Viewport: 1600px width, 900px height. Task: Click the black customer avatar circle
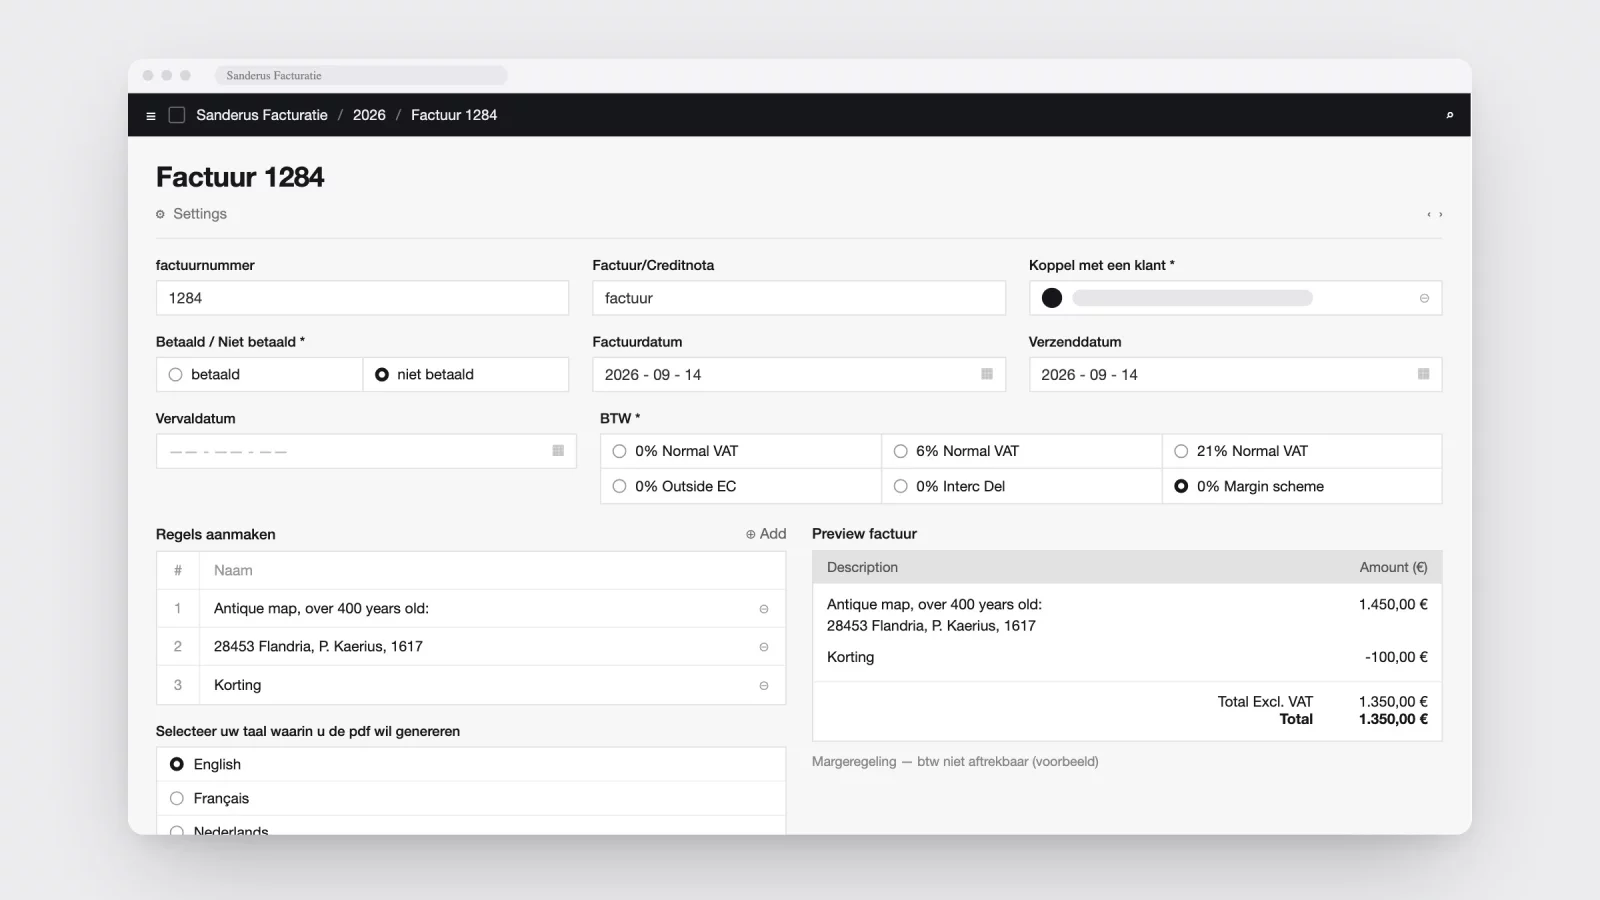pos(1052,298)
